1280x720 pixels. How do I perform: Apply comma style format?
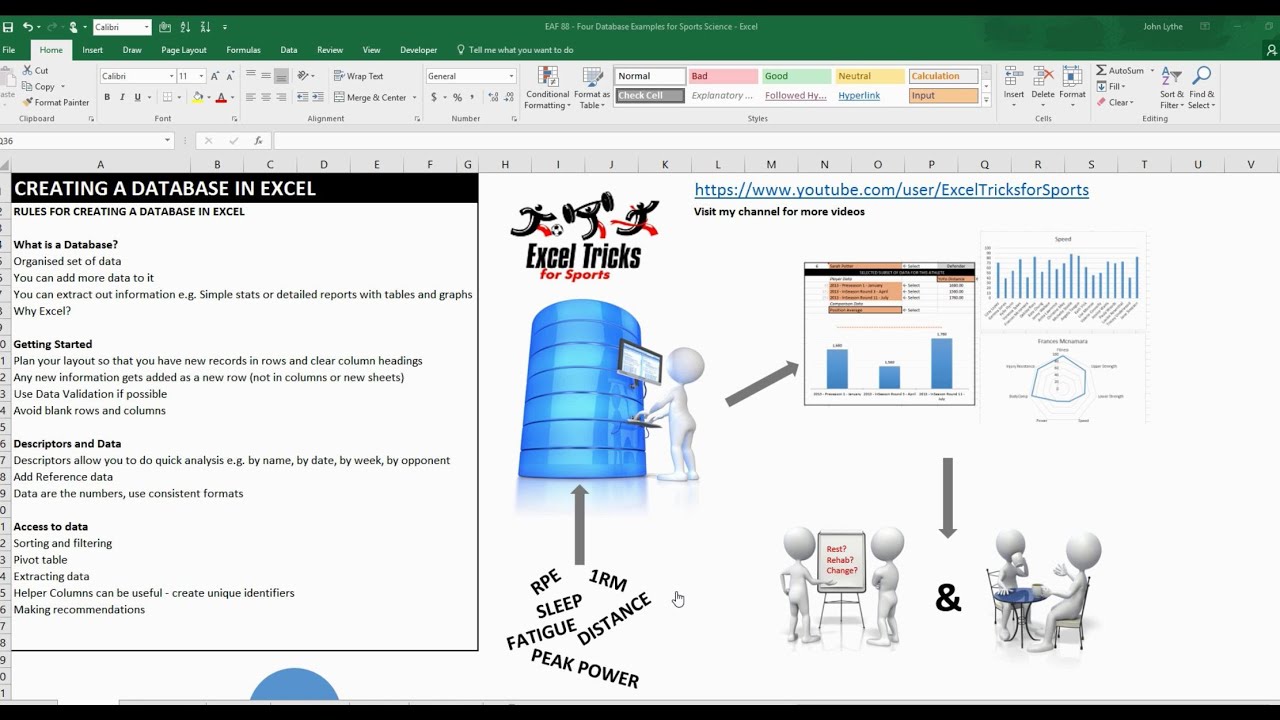(471, 97)
